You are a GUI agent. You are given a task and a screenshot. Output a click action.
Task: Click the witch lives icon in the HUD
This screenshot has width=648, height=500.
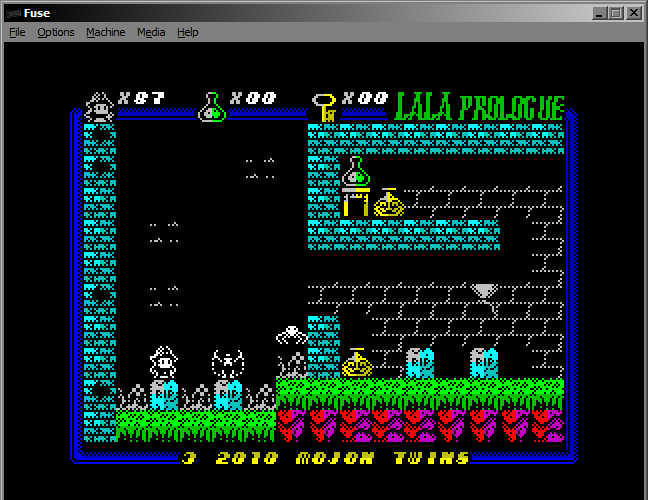coord(99,107)
